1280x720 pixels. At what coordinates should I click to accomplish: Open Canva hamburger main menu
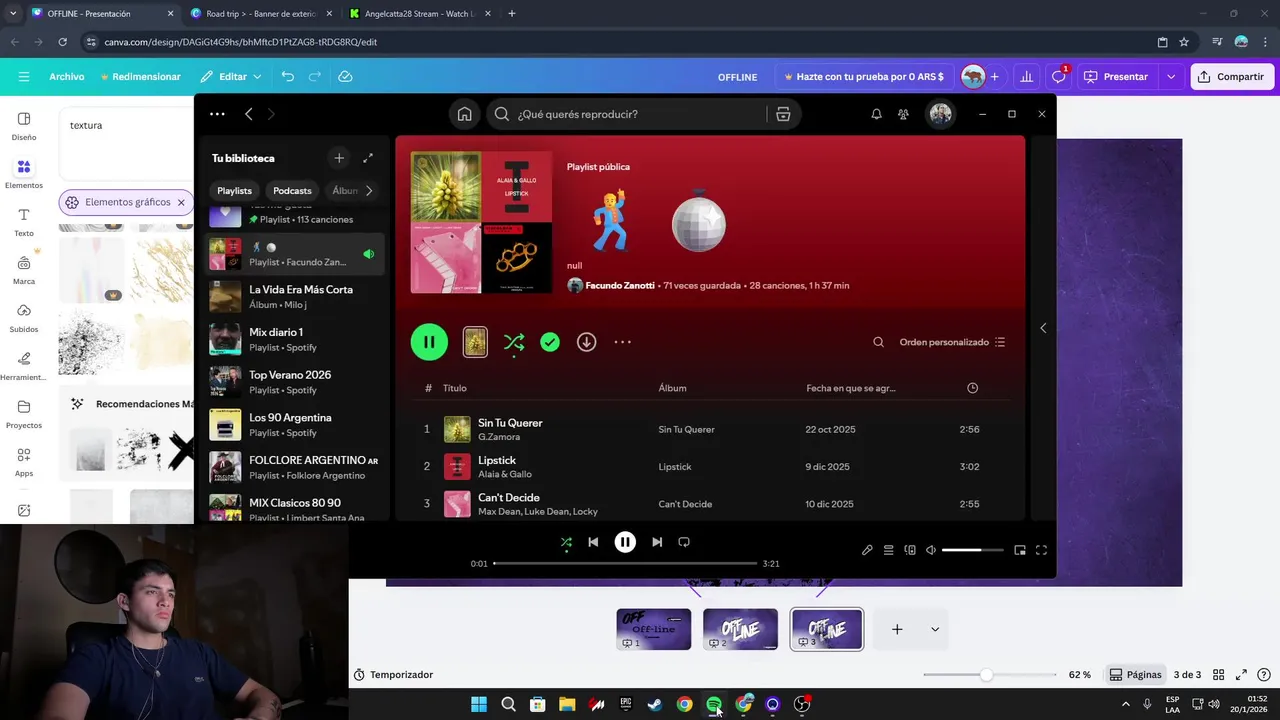[x=23, y=77]
